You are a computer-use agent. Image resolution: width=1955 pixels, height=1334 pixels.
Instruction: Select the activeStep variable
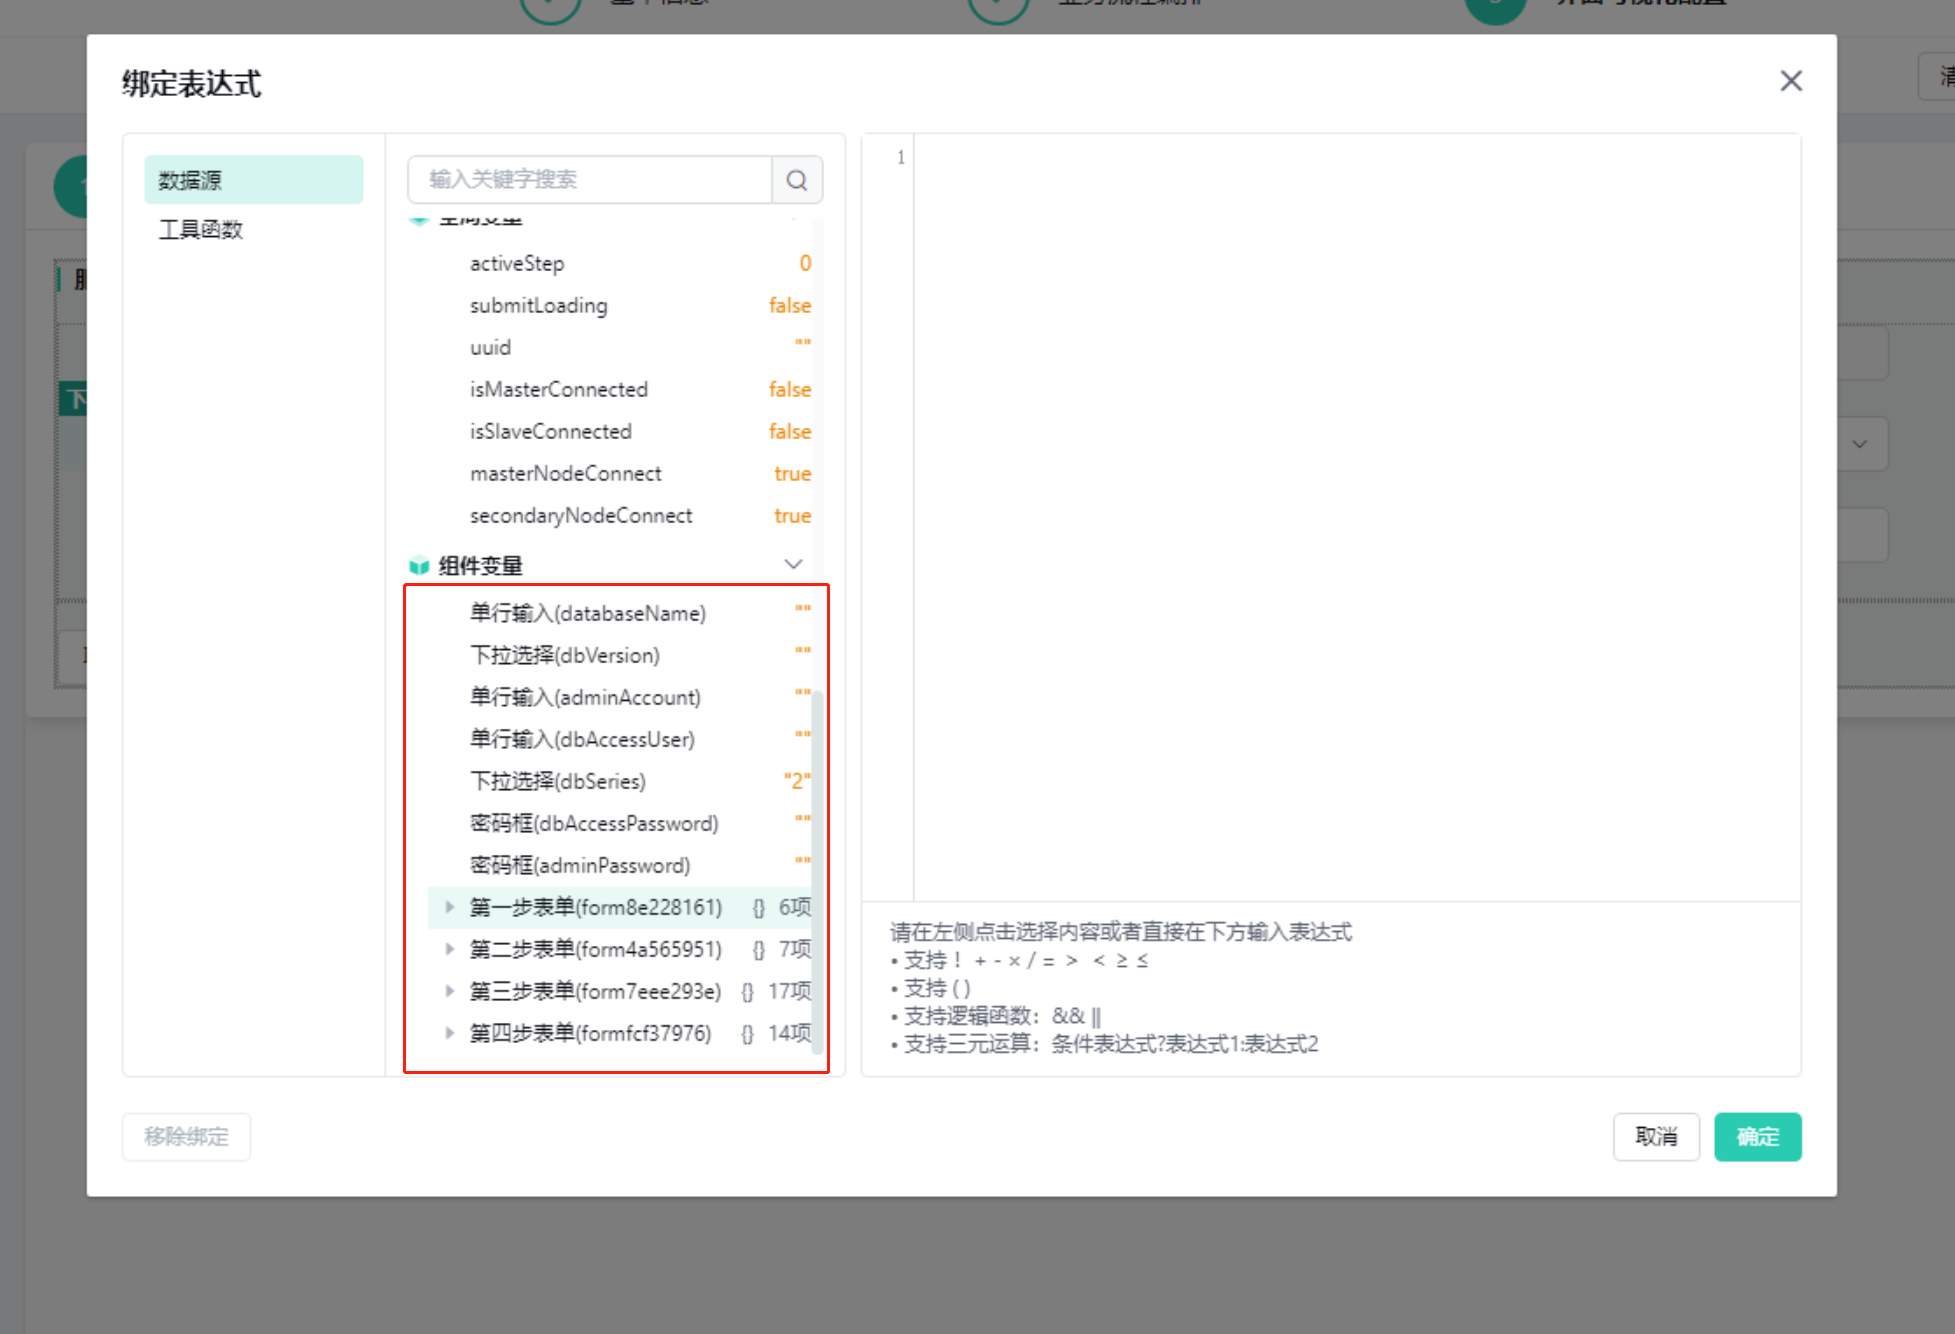tap(517, 264)
